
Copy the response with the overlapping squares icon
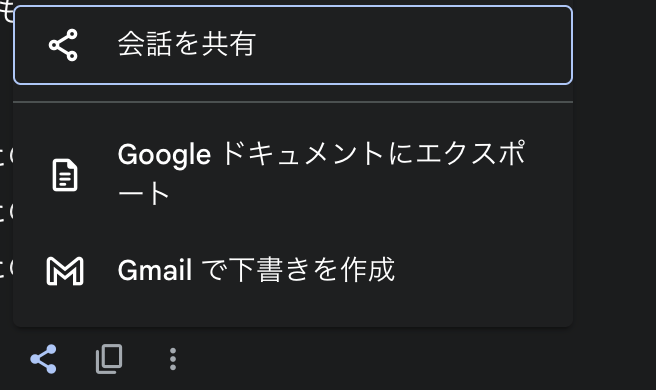109,359
